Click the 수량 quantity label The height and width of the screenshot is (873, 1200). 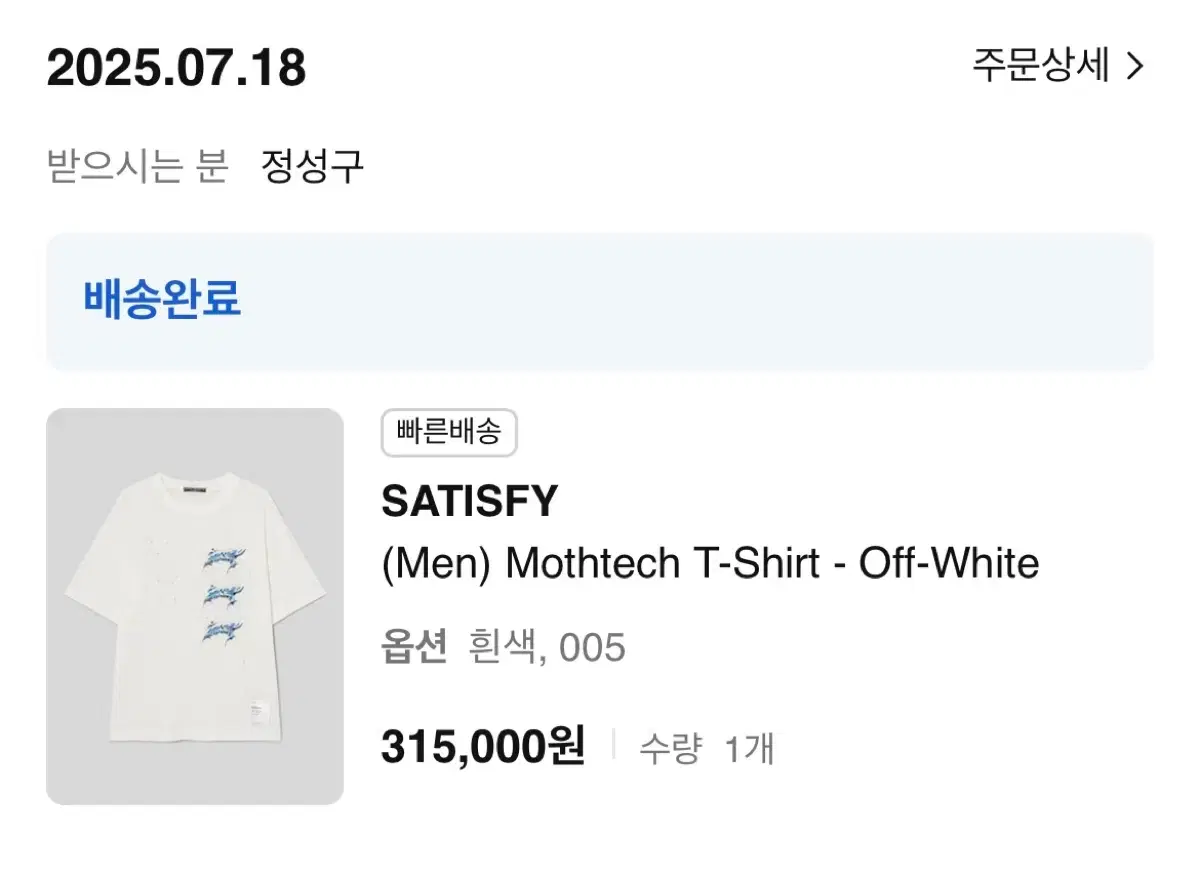coord(670,748)
